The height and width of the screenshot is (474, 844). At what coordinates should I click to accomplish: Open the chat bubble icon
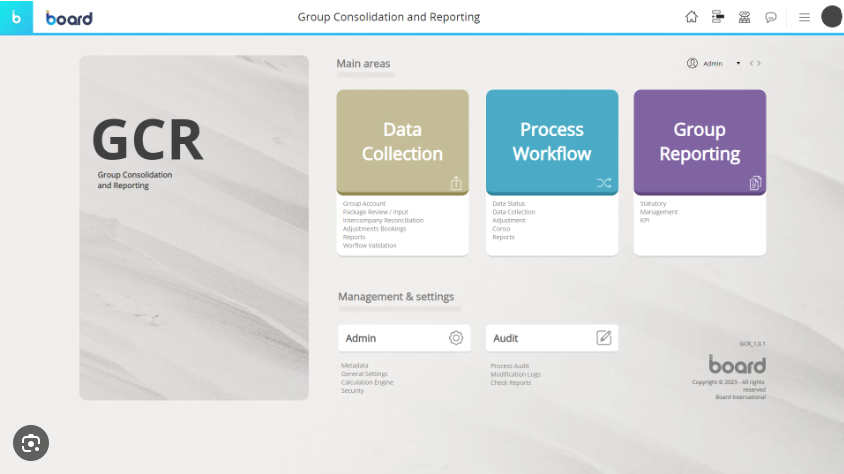(x=771, y=18)
